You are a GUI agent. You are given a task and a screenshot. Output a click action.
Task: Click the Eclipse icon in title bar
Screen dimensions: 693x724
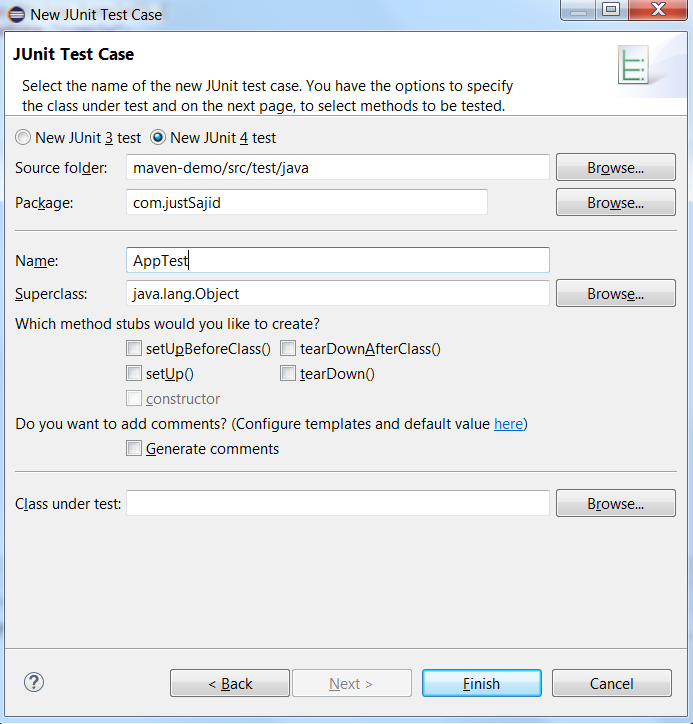pos(16,14)
